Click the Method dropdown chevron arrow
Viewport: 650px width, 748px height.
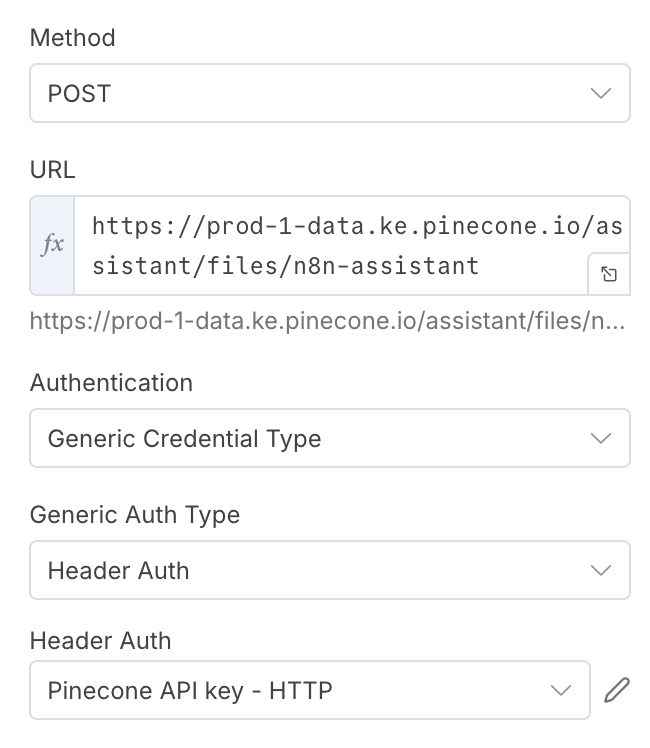(x=600, y=94)
